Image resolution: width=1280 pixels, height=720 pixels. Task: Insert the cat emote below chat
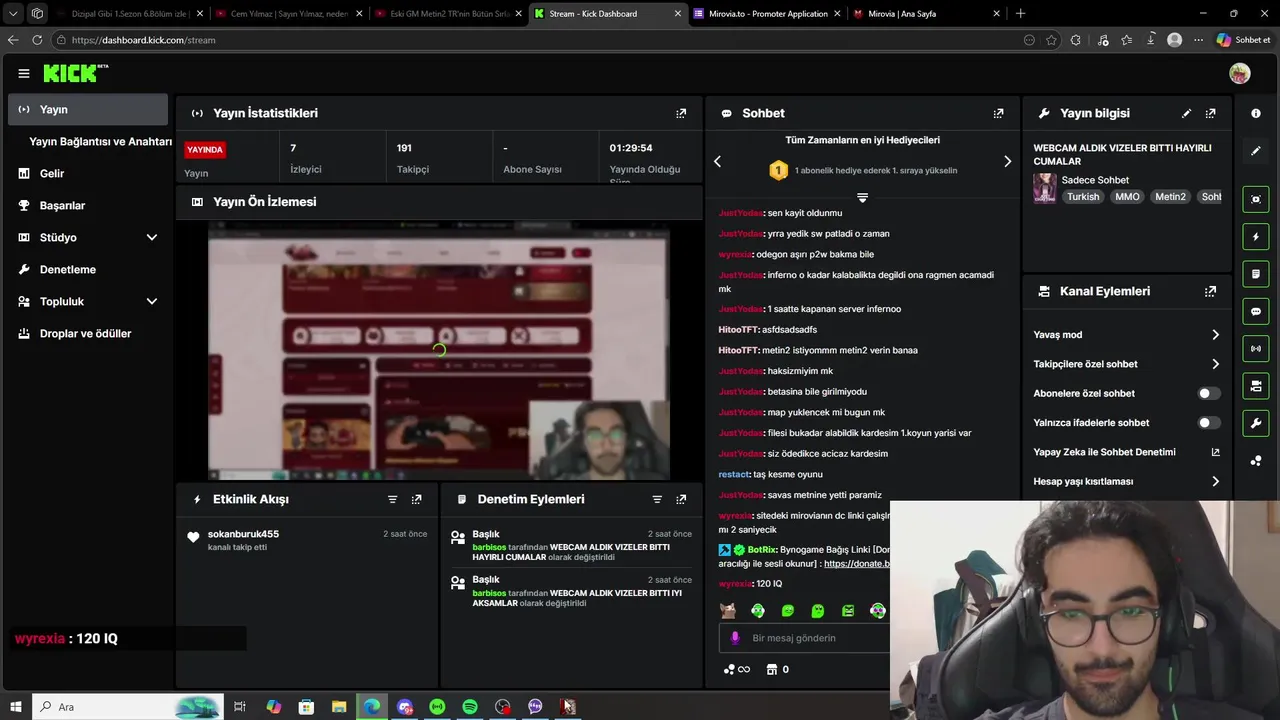tap(728, 610)
